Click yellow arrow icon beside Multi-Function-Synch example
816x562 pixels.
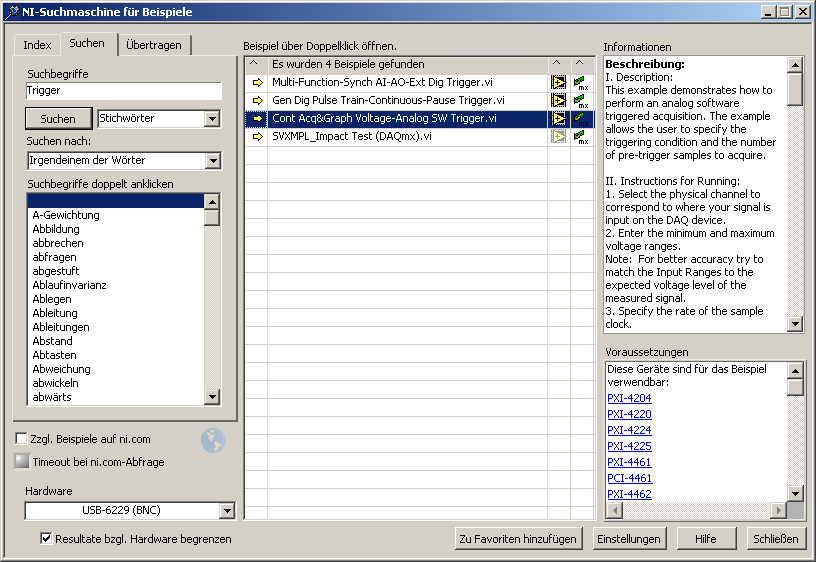[x=258, y=82]
